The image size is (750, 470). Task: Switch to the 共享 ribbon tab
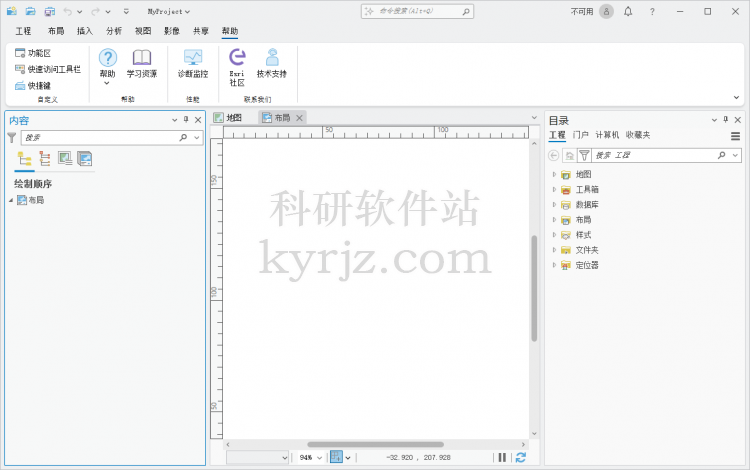tap(201, 31)
